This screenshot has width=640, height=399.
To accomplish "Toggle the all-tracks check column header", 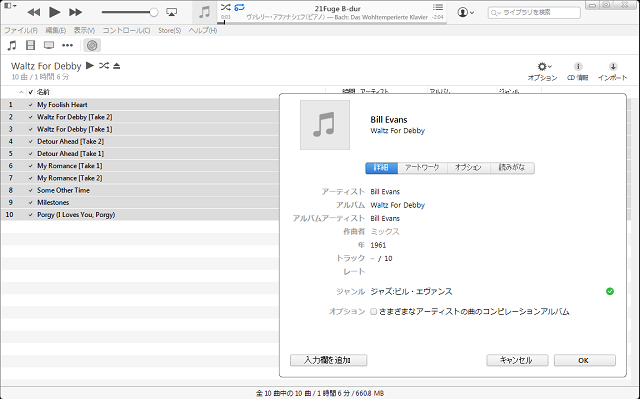I will (31, 92).
